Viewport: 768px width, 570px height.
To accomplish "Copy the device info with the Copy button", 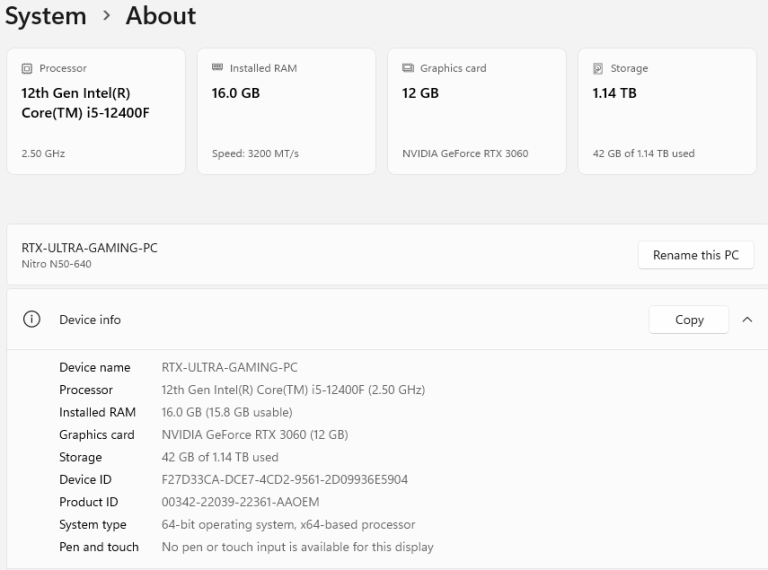I will pos(689,320).
